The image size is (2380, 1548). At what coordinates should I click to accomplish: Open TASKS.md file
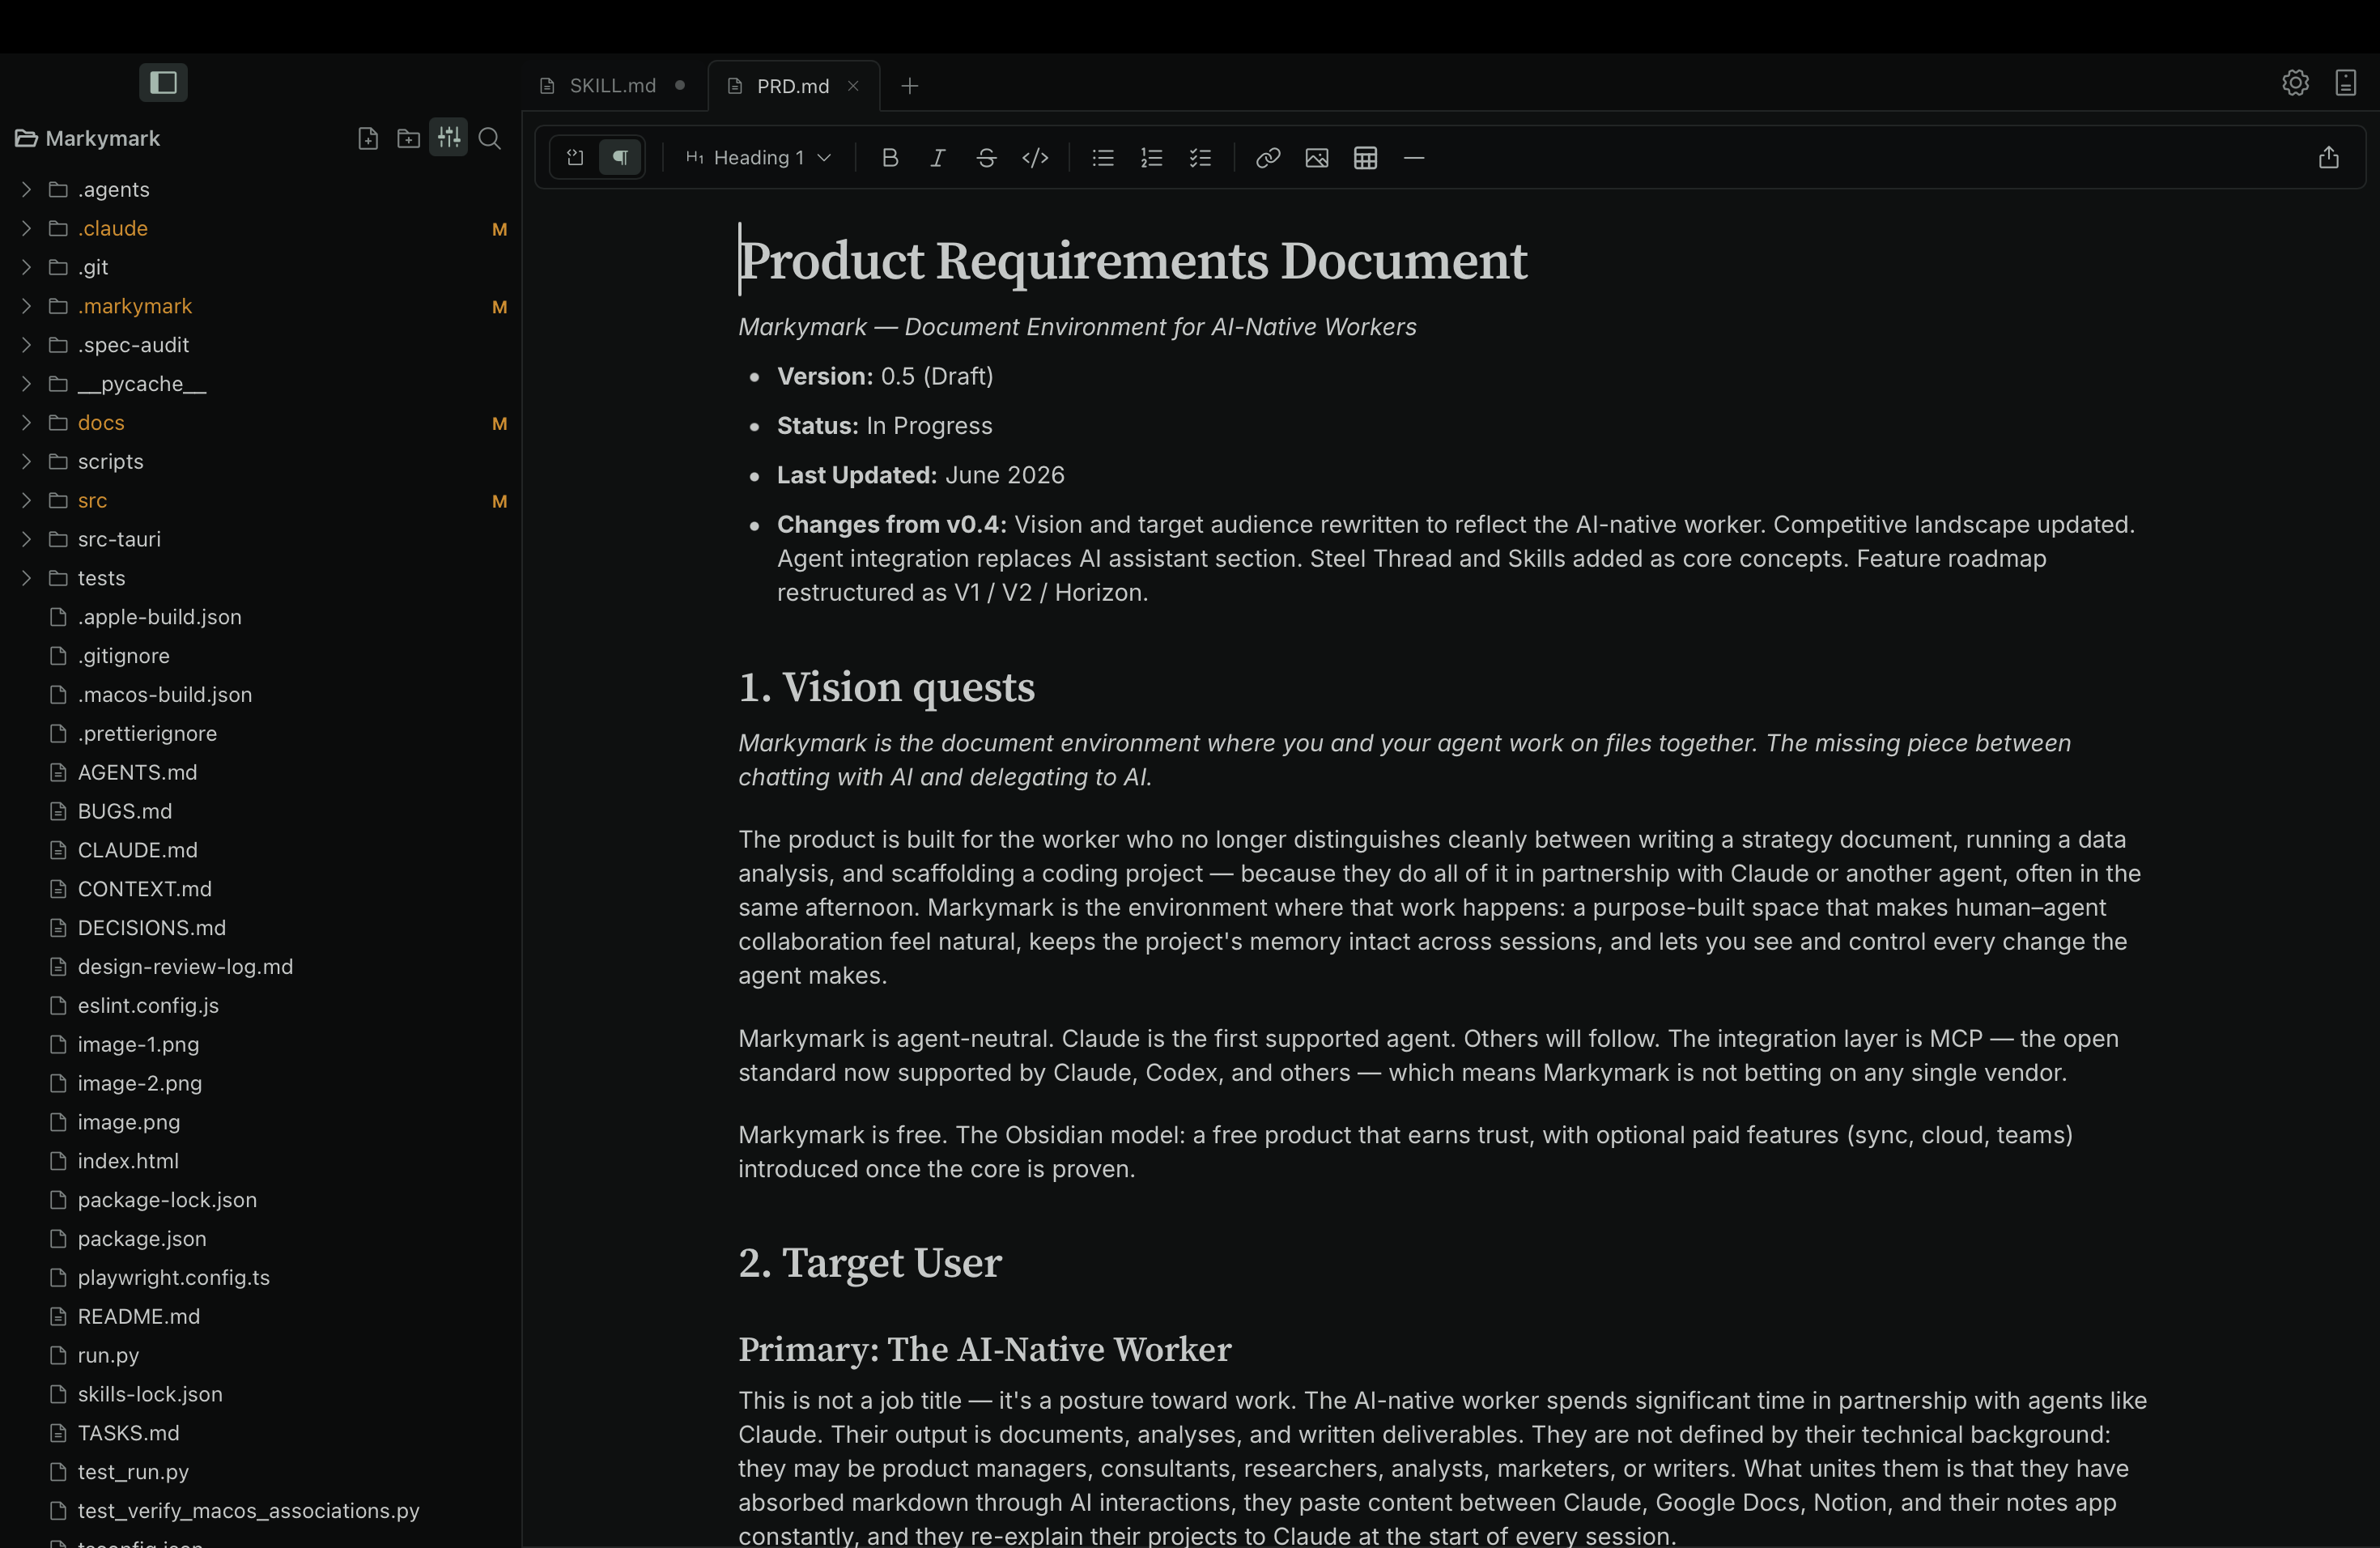(x=260, y=1434)
